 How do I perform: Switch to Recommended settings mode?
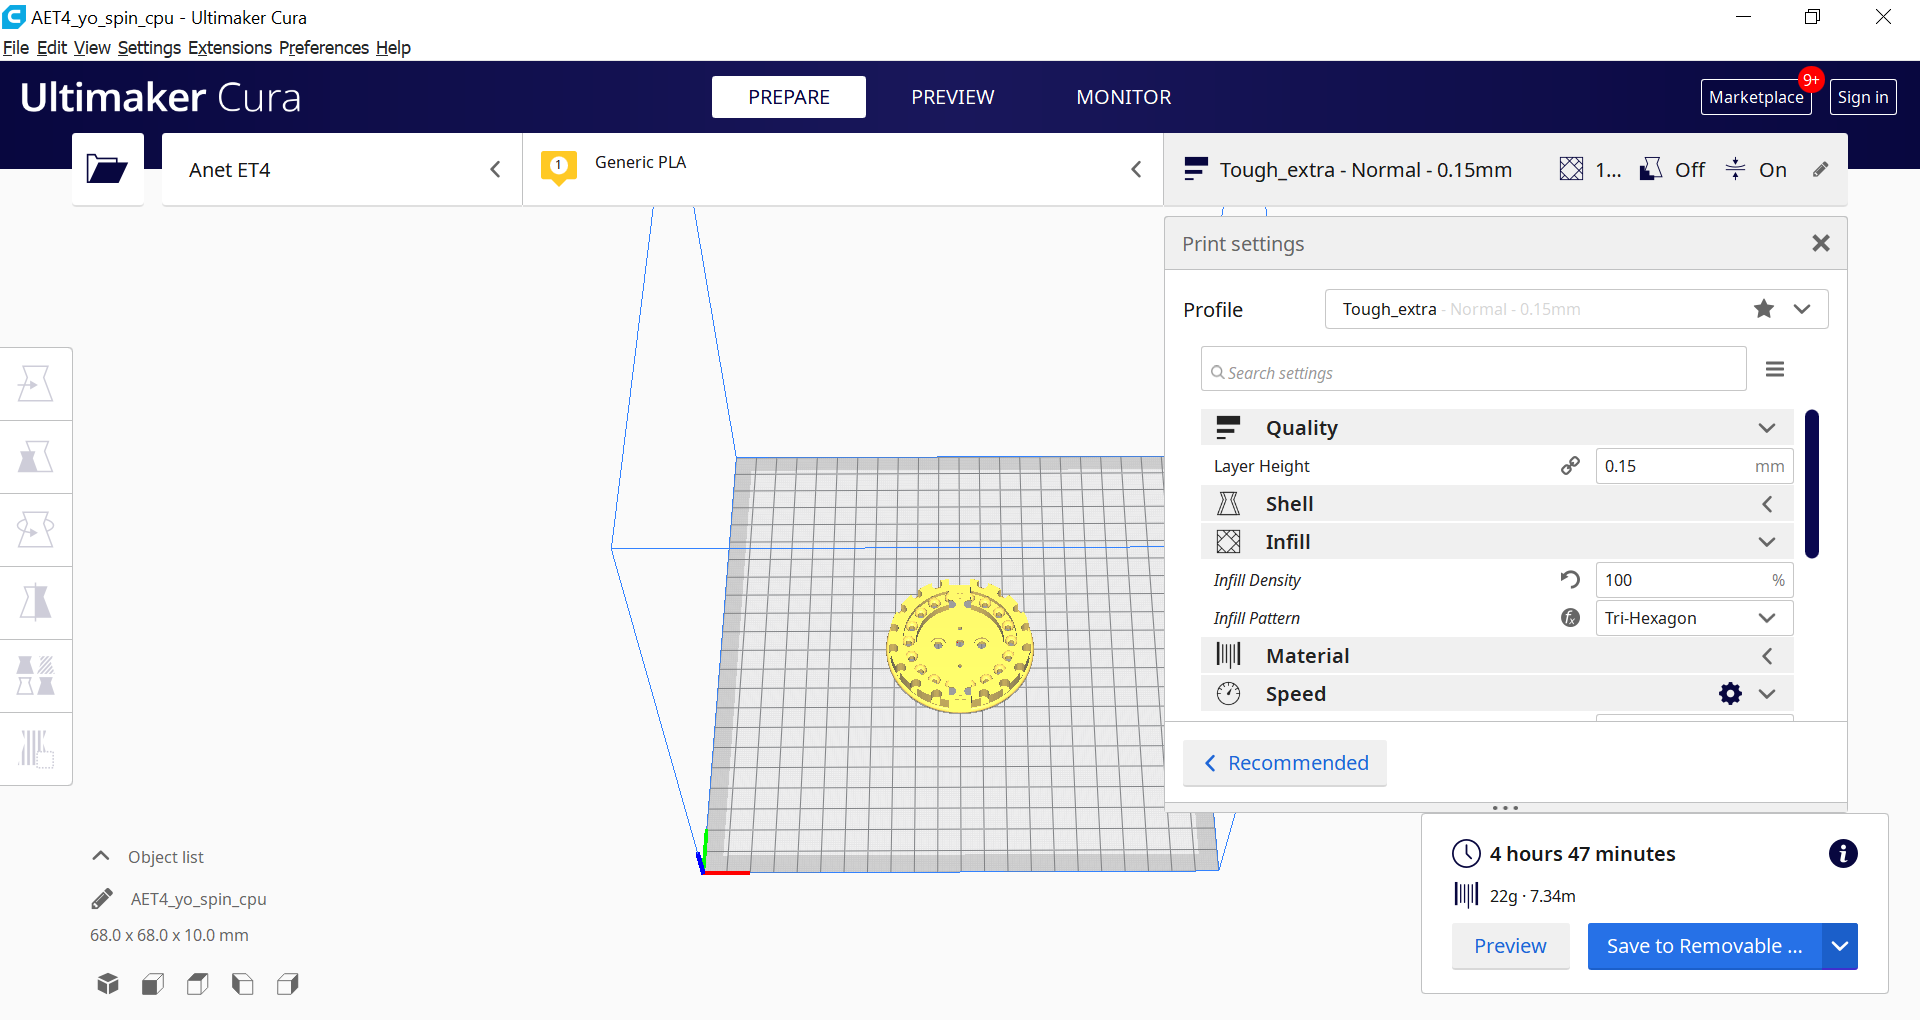click(x=1285, y=763)
